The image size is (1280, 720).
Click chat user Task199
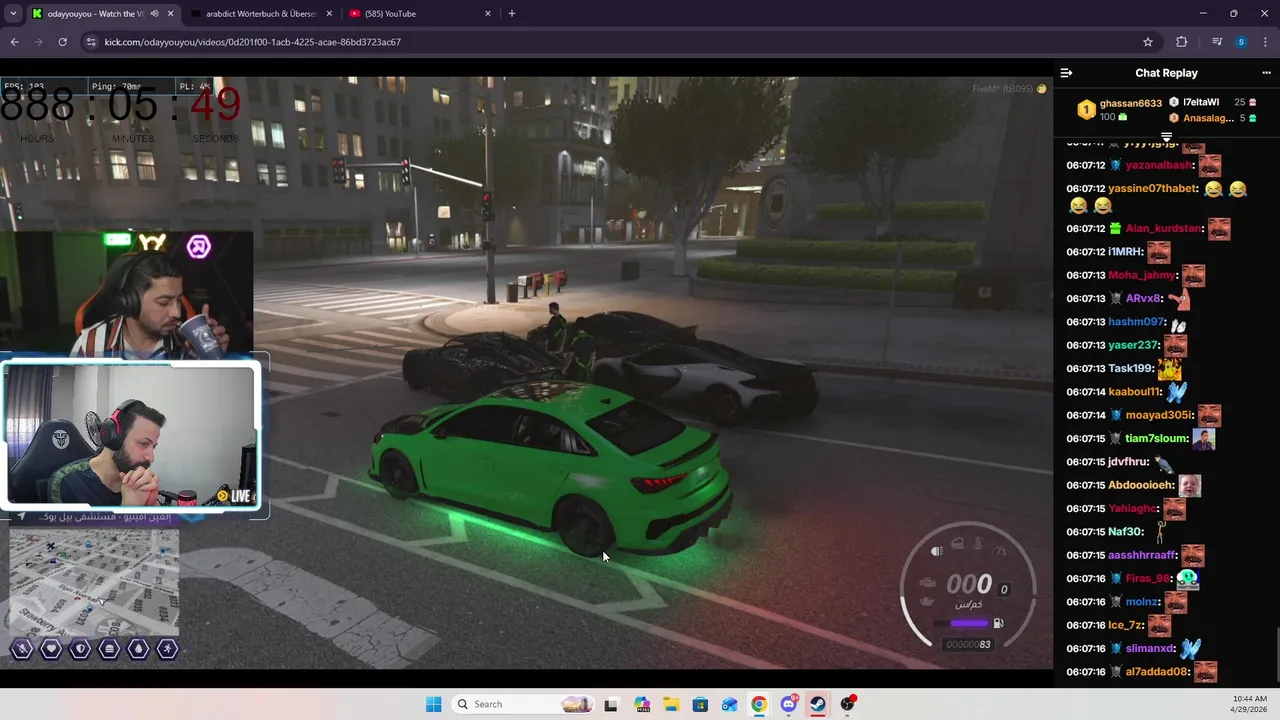[x=1130, y=368]
